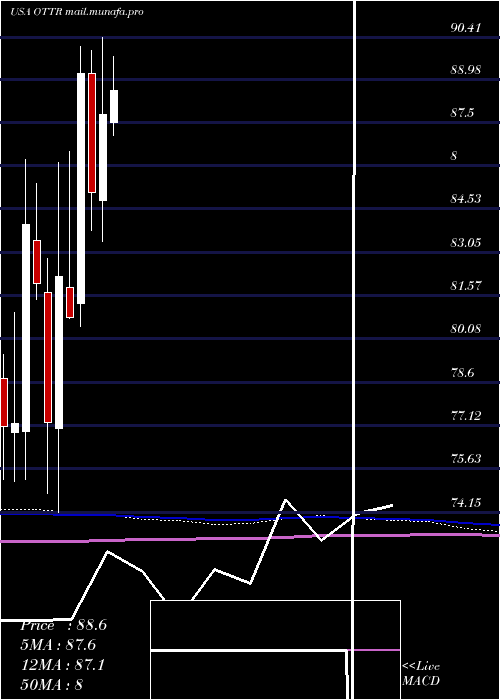The height and width of the screenshot is (700, 500).
Task: Click the '50MA' readout at bottom
Action: [x=52, y=685]
